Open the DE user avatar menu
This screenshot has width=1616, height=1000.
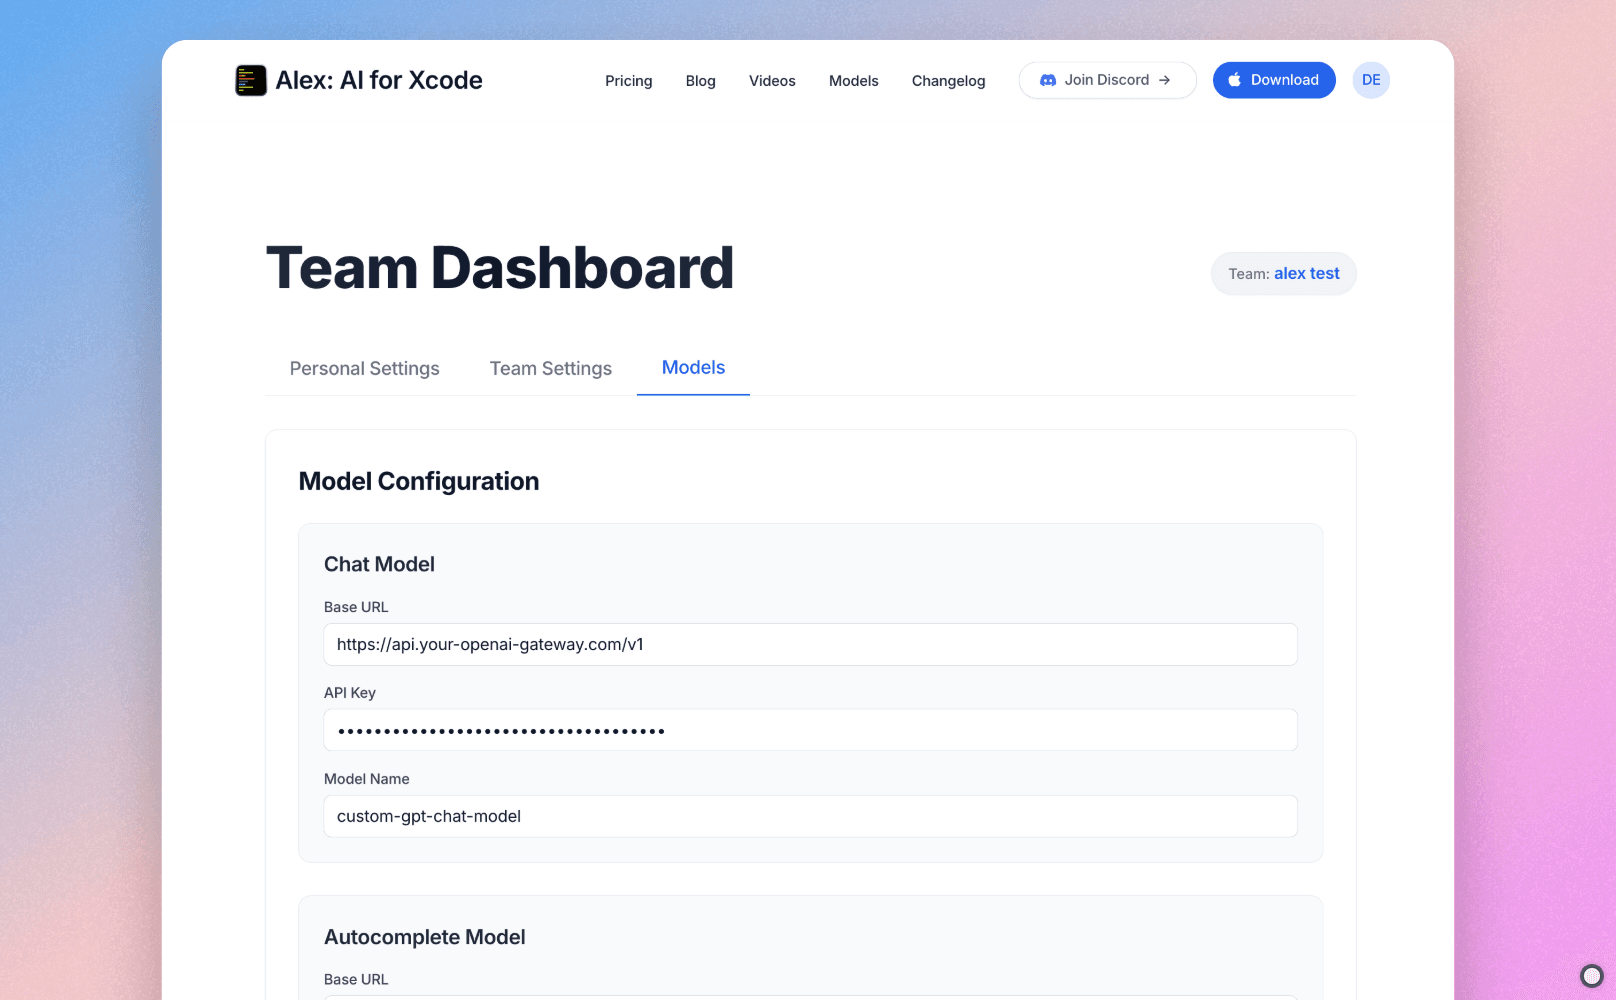pyautogui.click(x=1371, y=80)
